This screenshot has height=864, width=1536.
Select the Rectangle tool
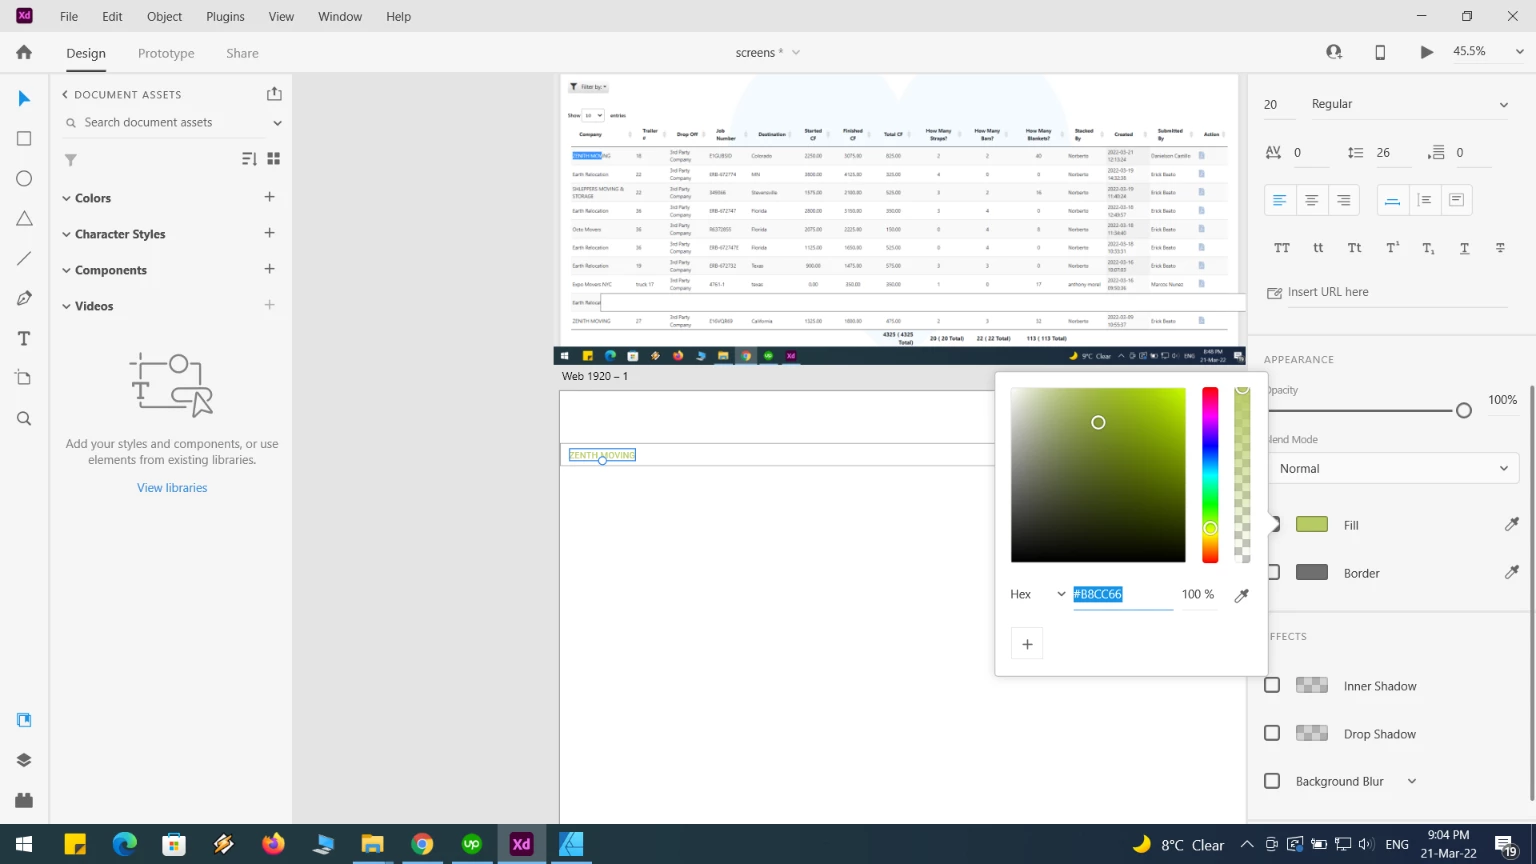24,138
